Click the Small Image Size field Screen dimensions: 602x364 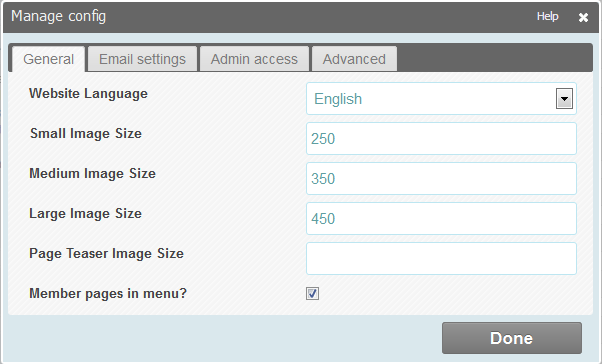click(441, 139)
